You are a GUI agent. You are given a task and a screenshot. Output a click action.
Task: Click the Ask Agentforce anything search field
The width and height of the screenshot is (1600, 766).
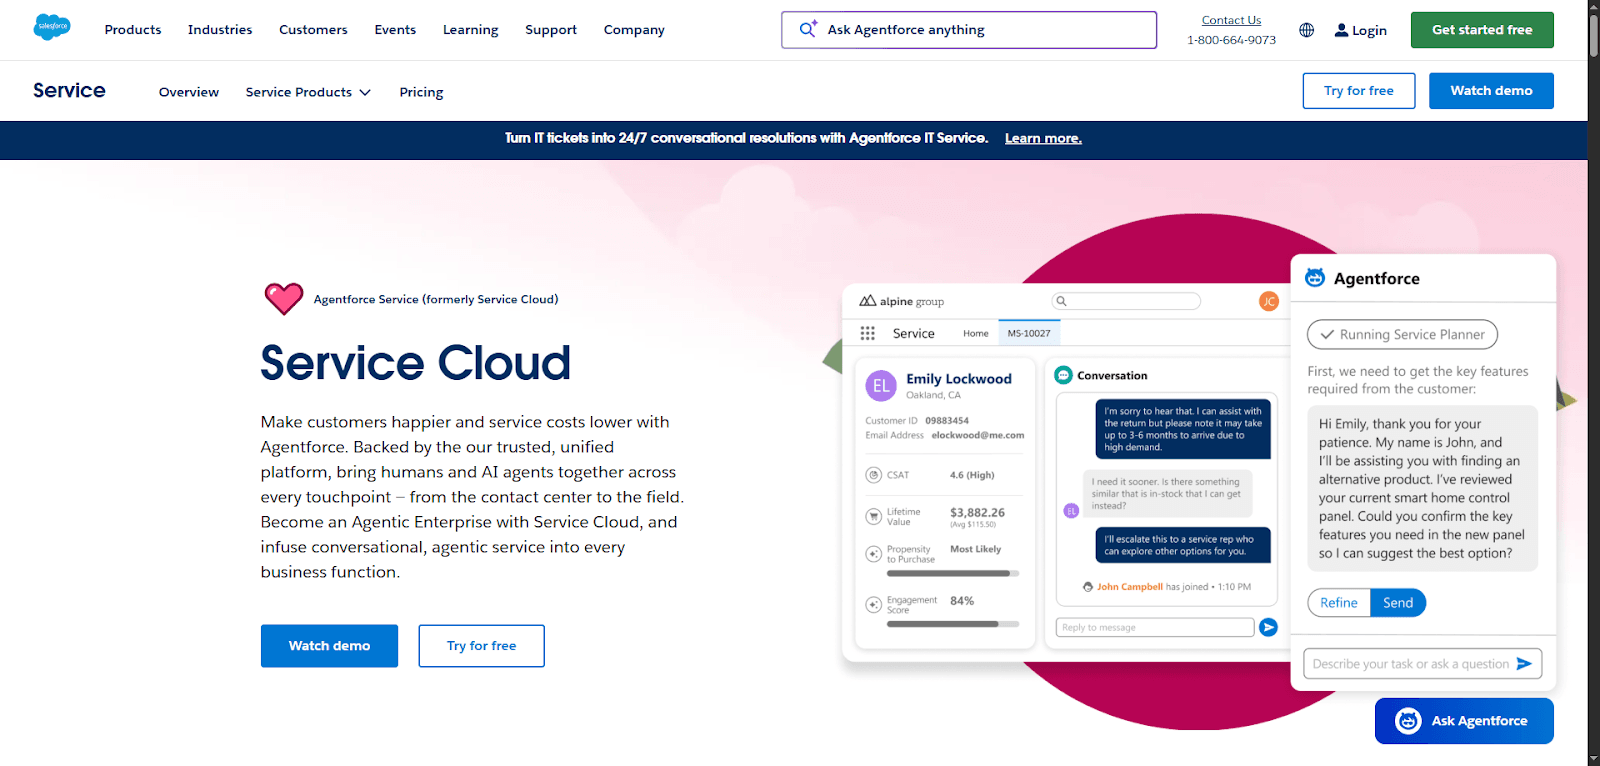click(x=969, y=30)
